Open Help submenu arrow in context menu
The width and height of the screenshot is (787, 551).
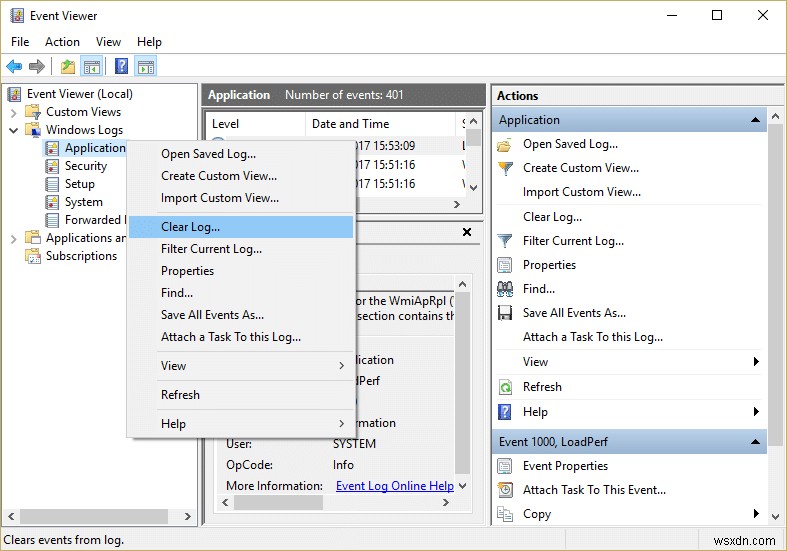pyautogui.click(x=341, y=424)
